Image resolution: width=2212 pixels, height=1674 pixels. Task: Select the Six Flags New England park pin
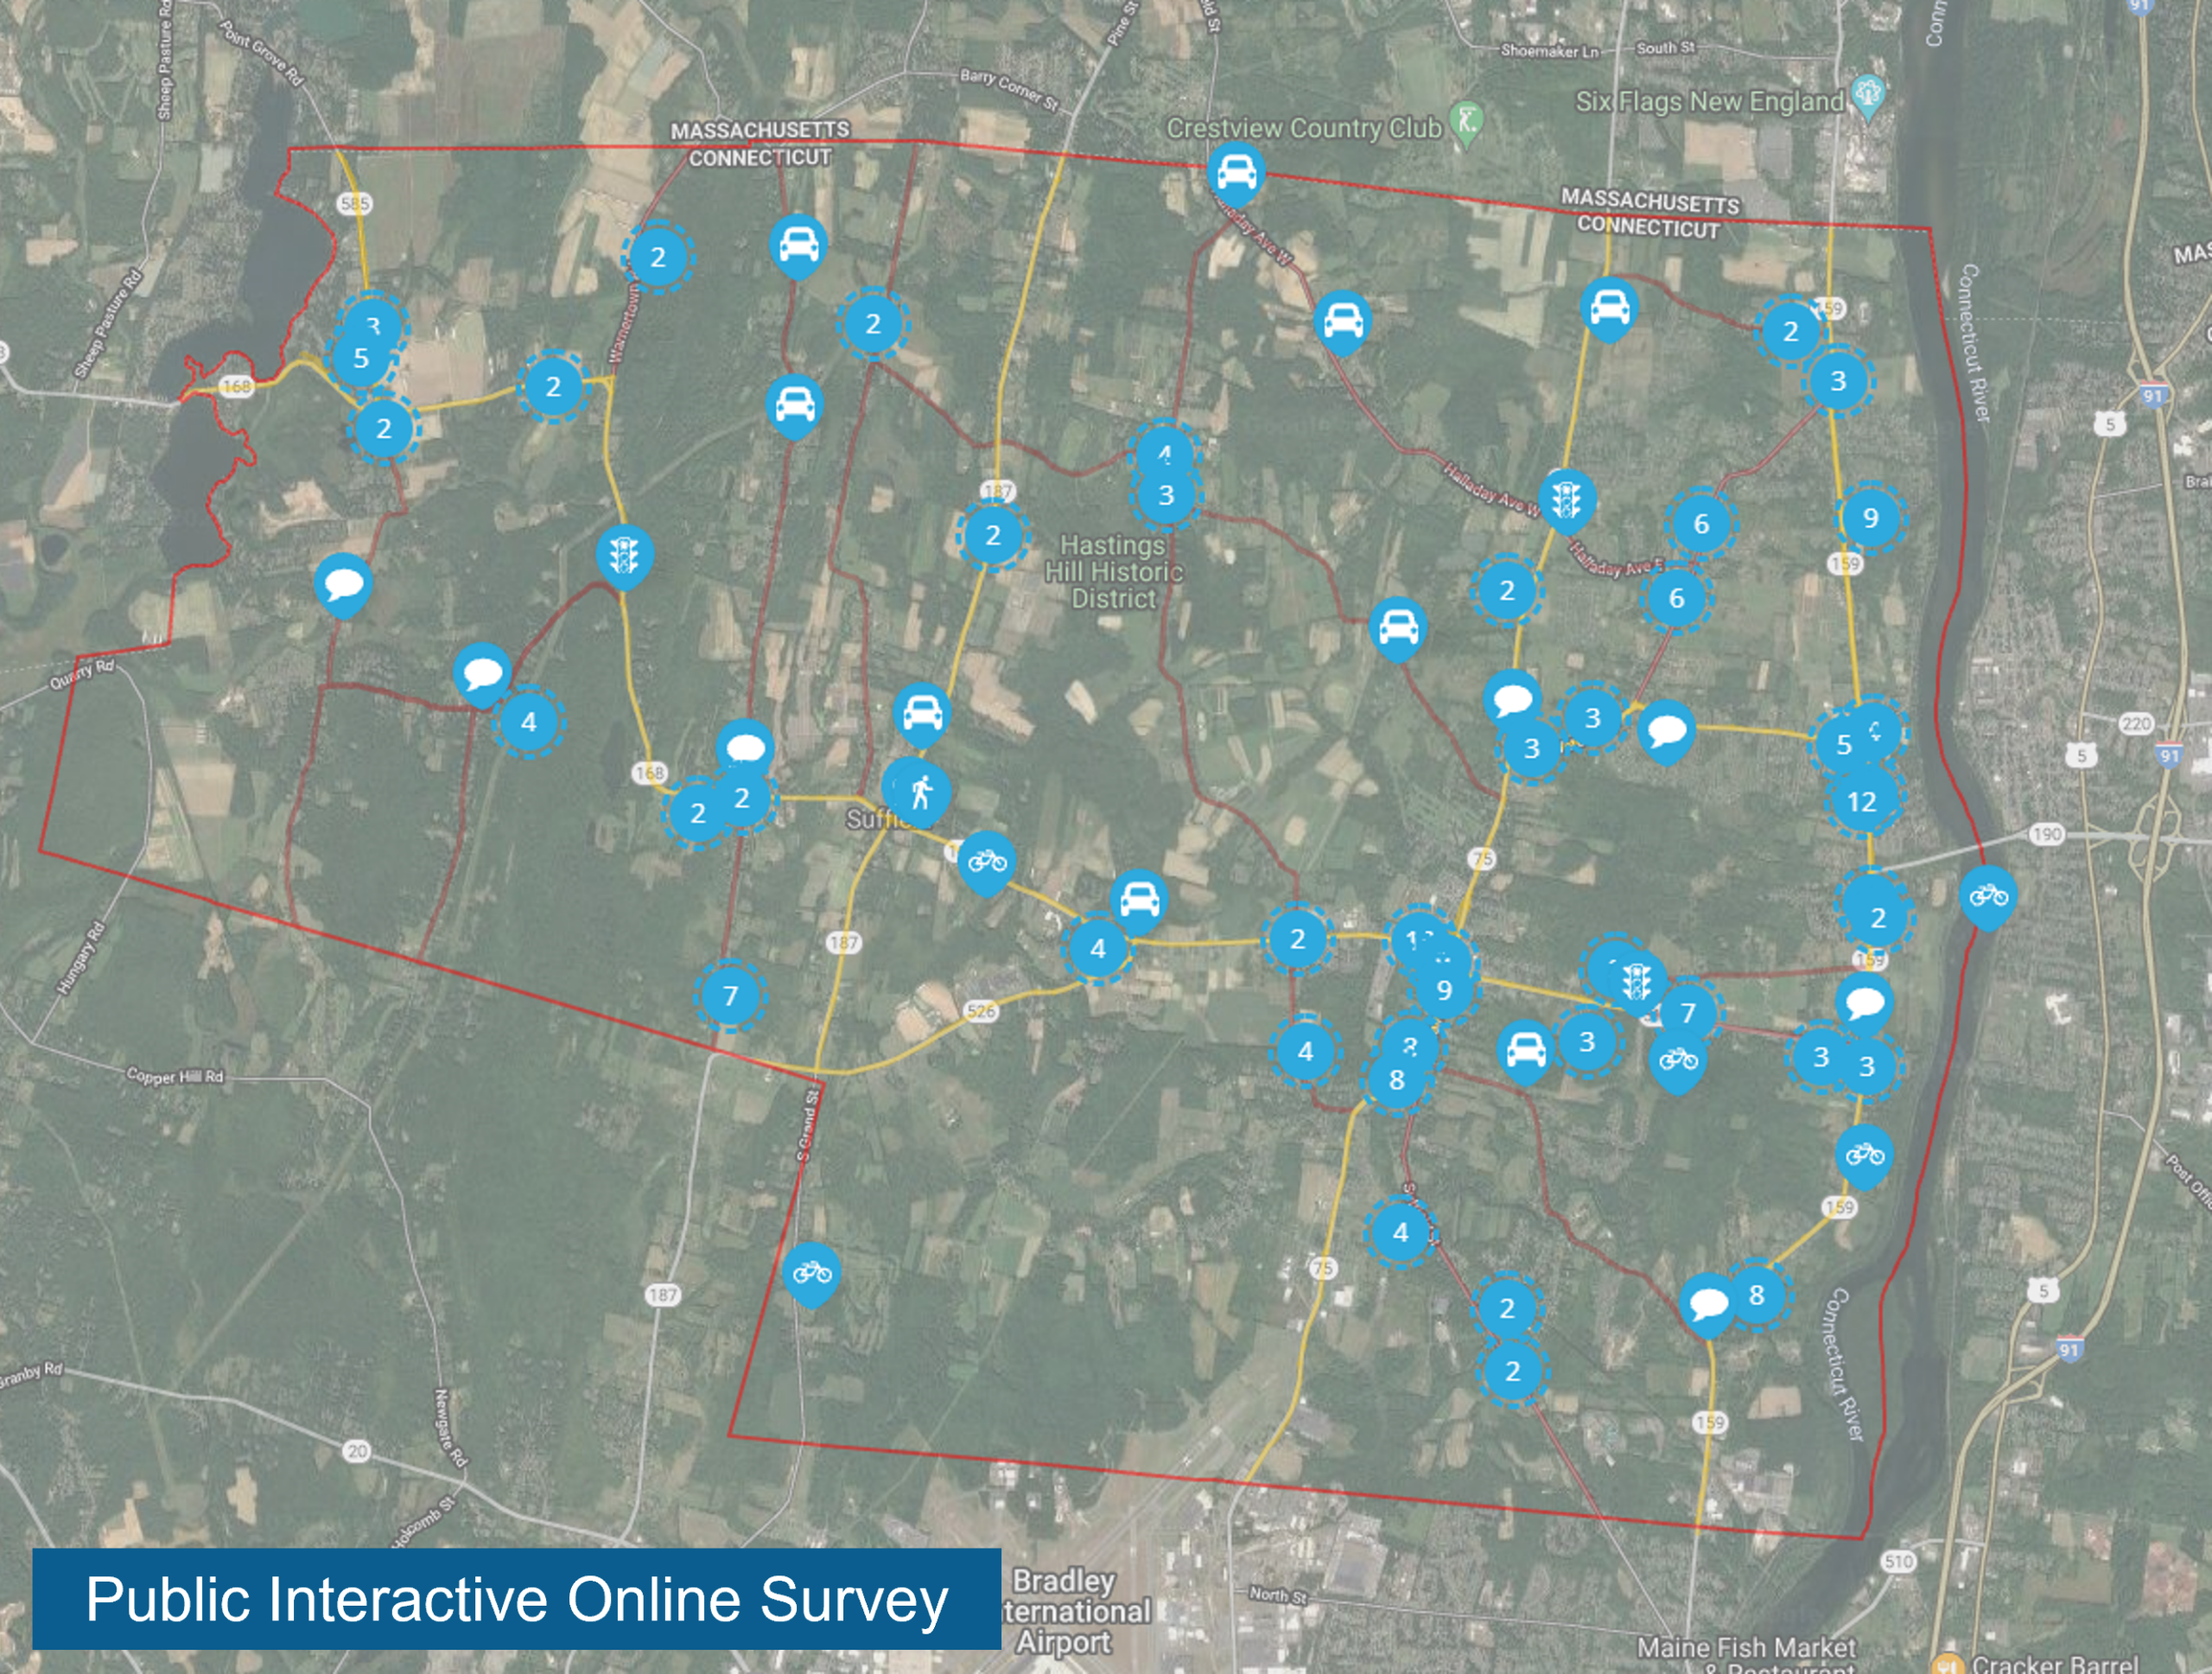(x=1867, y=95)
